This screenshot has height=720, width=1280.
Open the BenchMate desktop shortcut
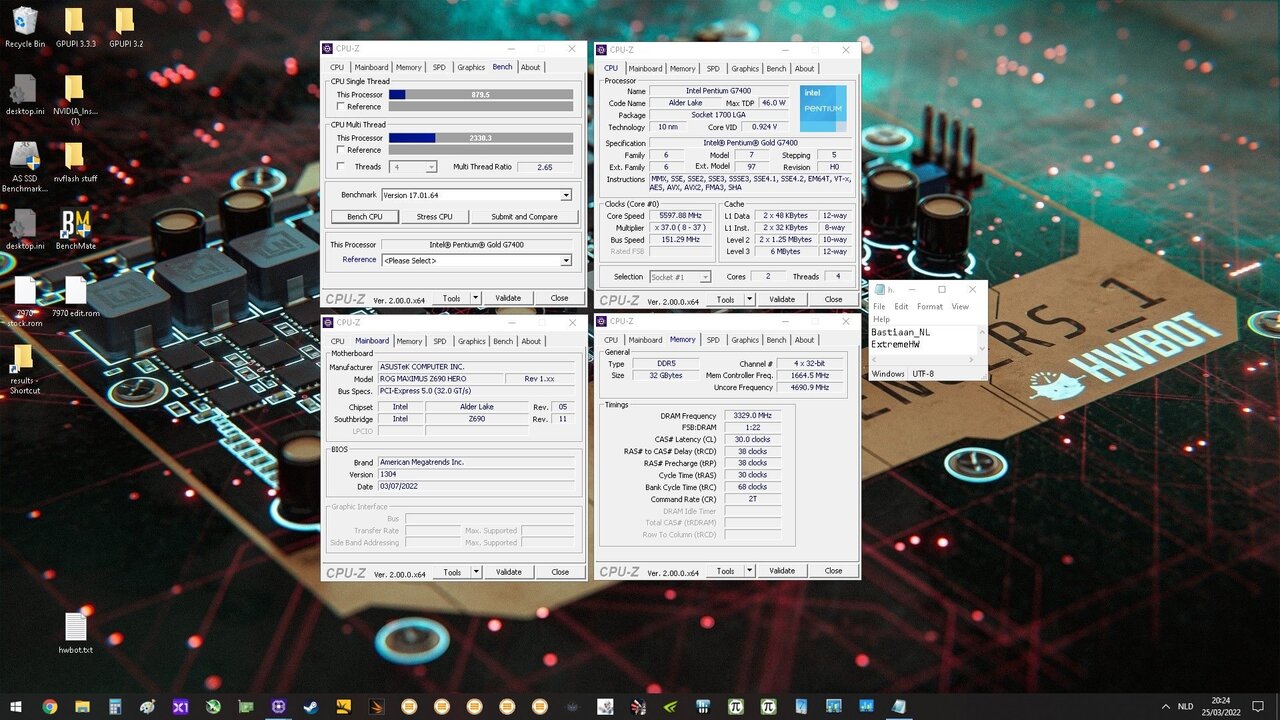tap(74, 226)
